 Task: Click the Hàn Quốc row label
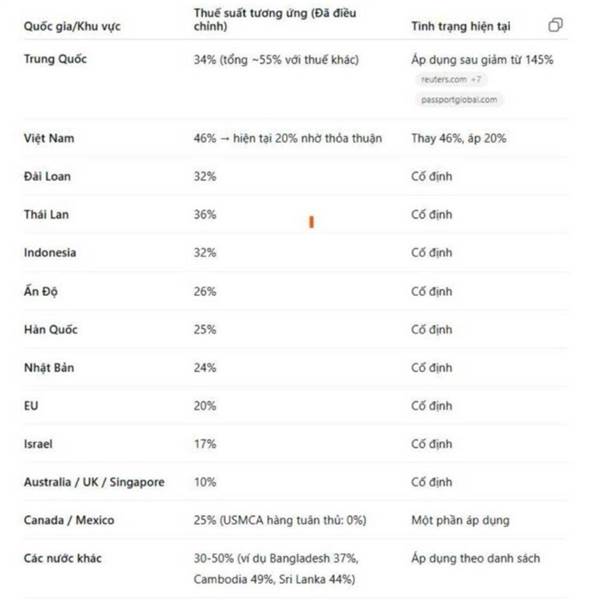pos(51,329)
